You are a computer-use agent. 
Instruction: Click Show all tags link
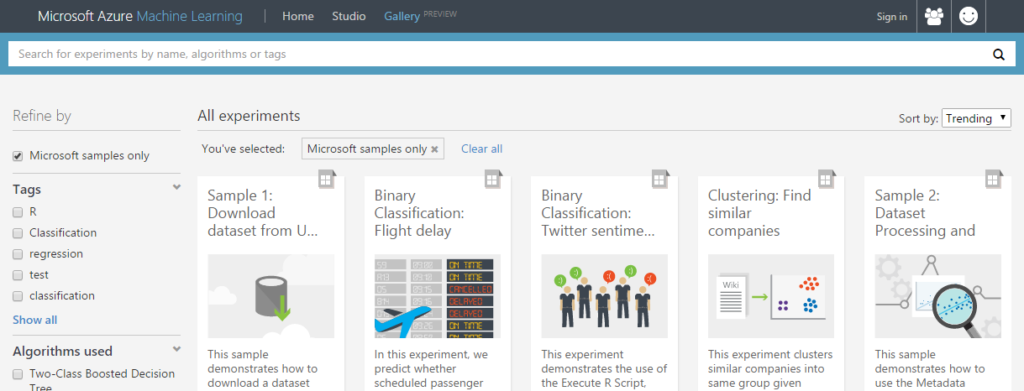pyautogui.click(x=35, y=320)
